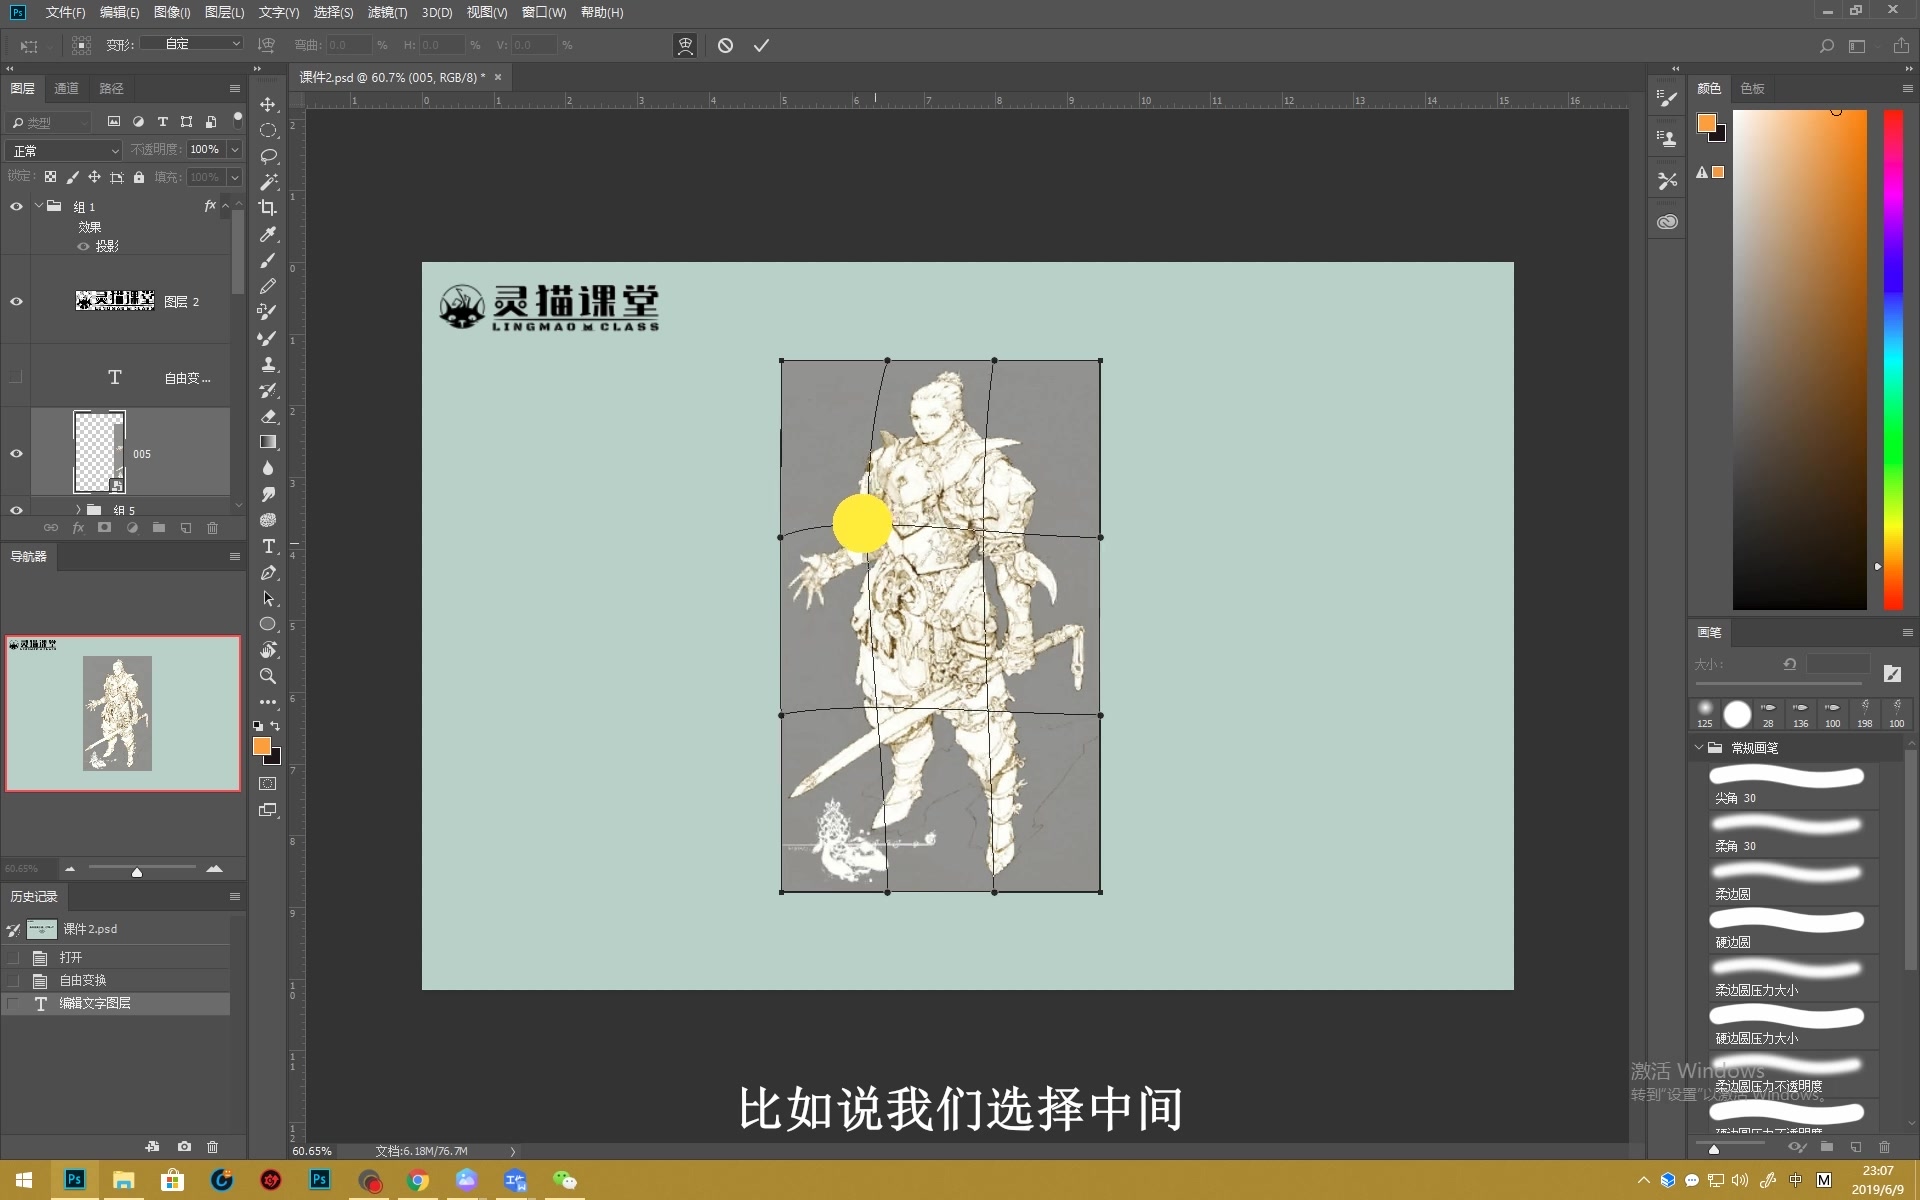The height and width of the screenshot is (1200, 1920).
Task: Open WeChat from the taskbar
Action: click(565, 1180)
